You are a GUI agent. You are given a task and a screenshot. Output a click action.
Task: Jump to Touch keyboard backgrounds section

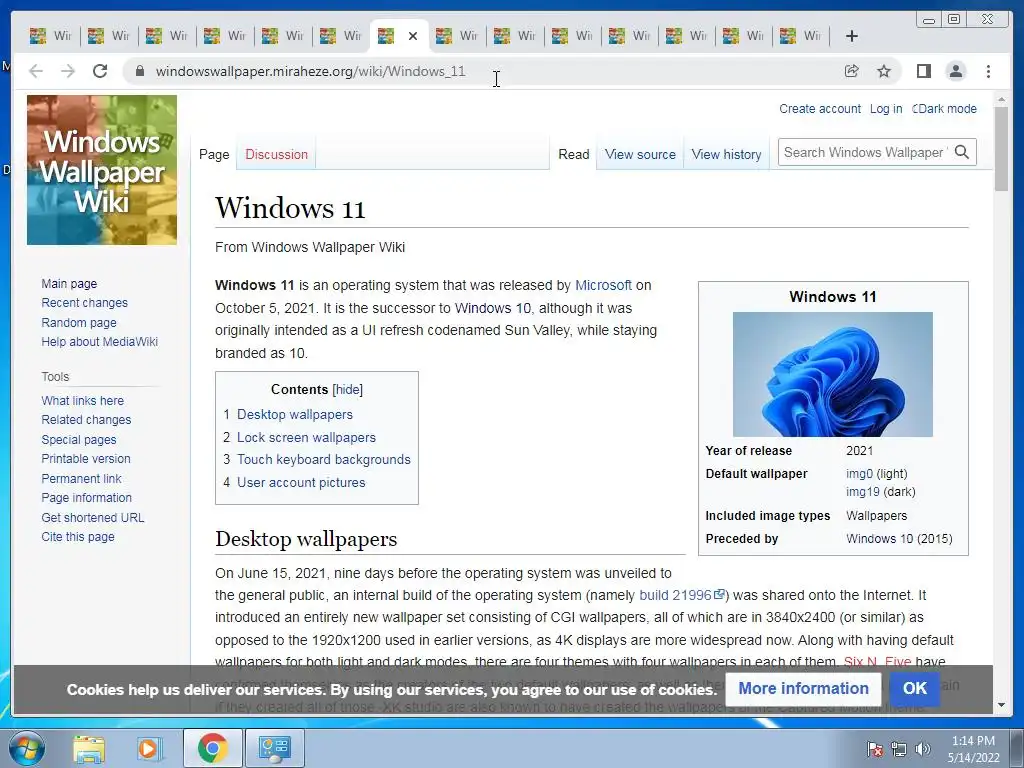tap(323, 460)
